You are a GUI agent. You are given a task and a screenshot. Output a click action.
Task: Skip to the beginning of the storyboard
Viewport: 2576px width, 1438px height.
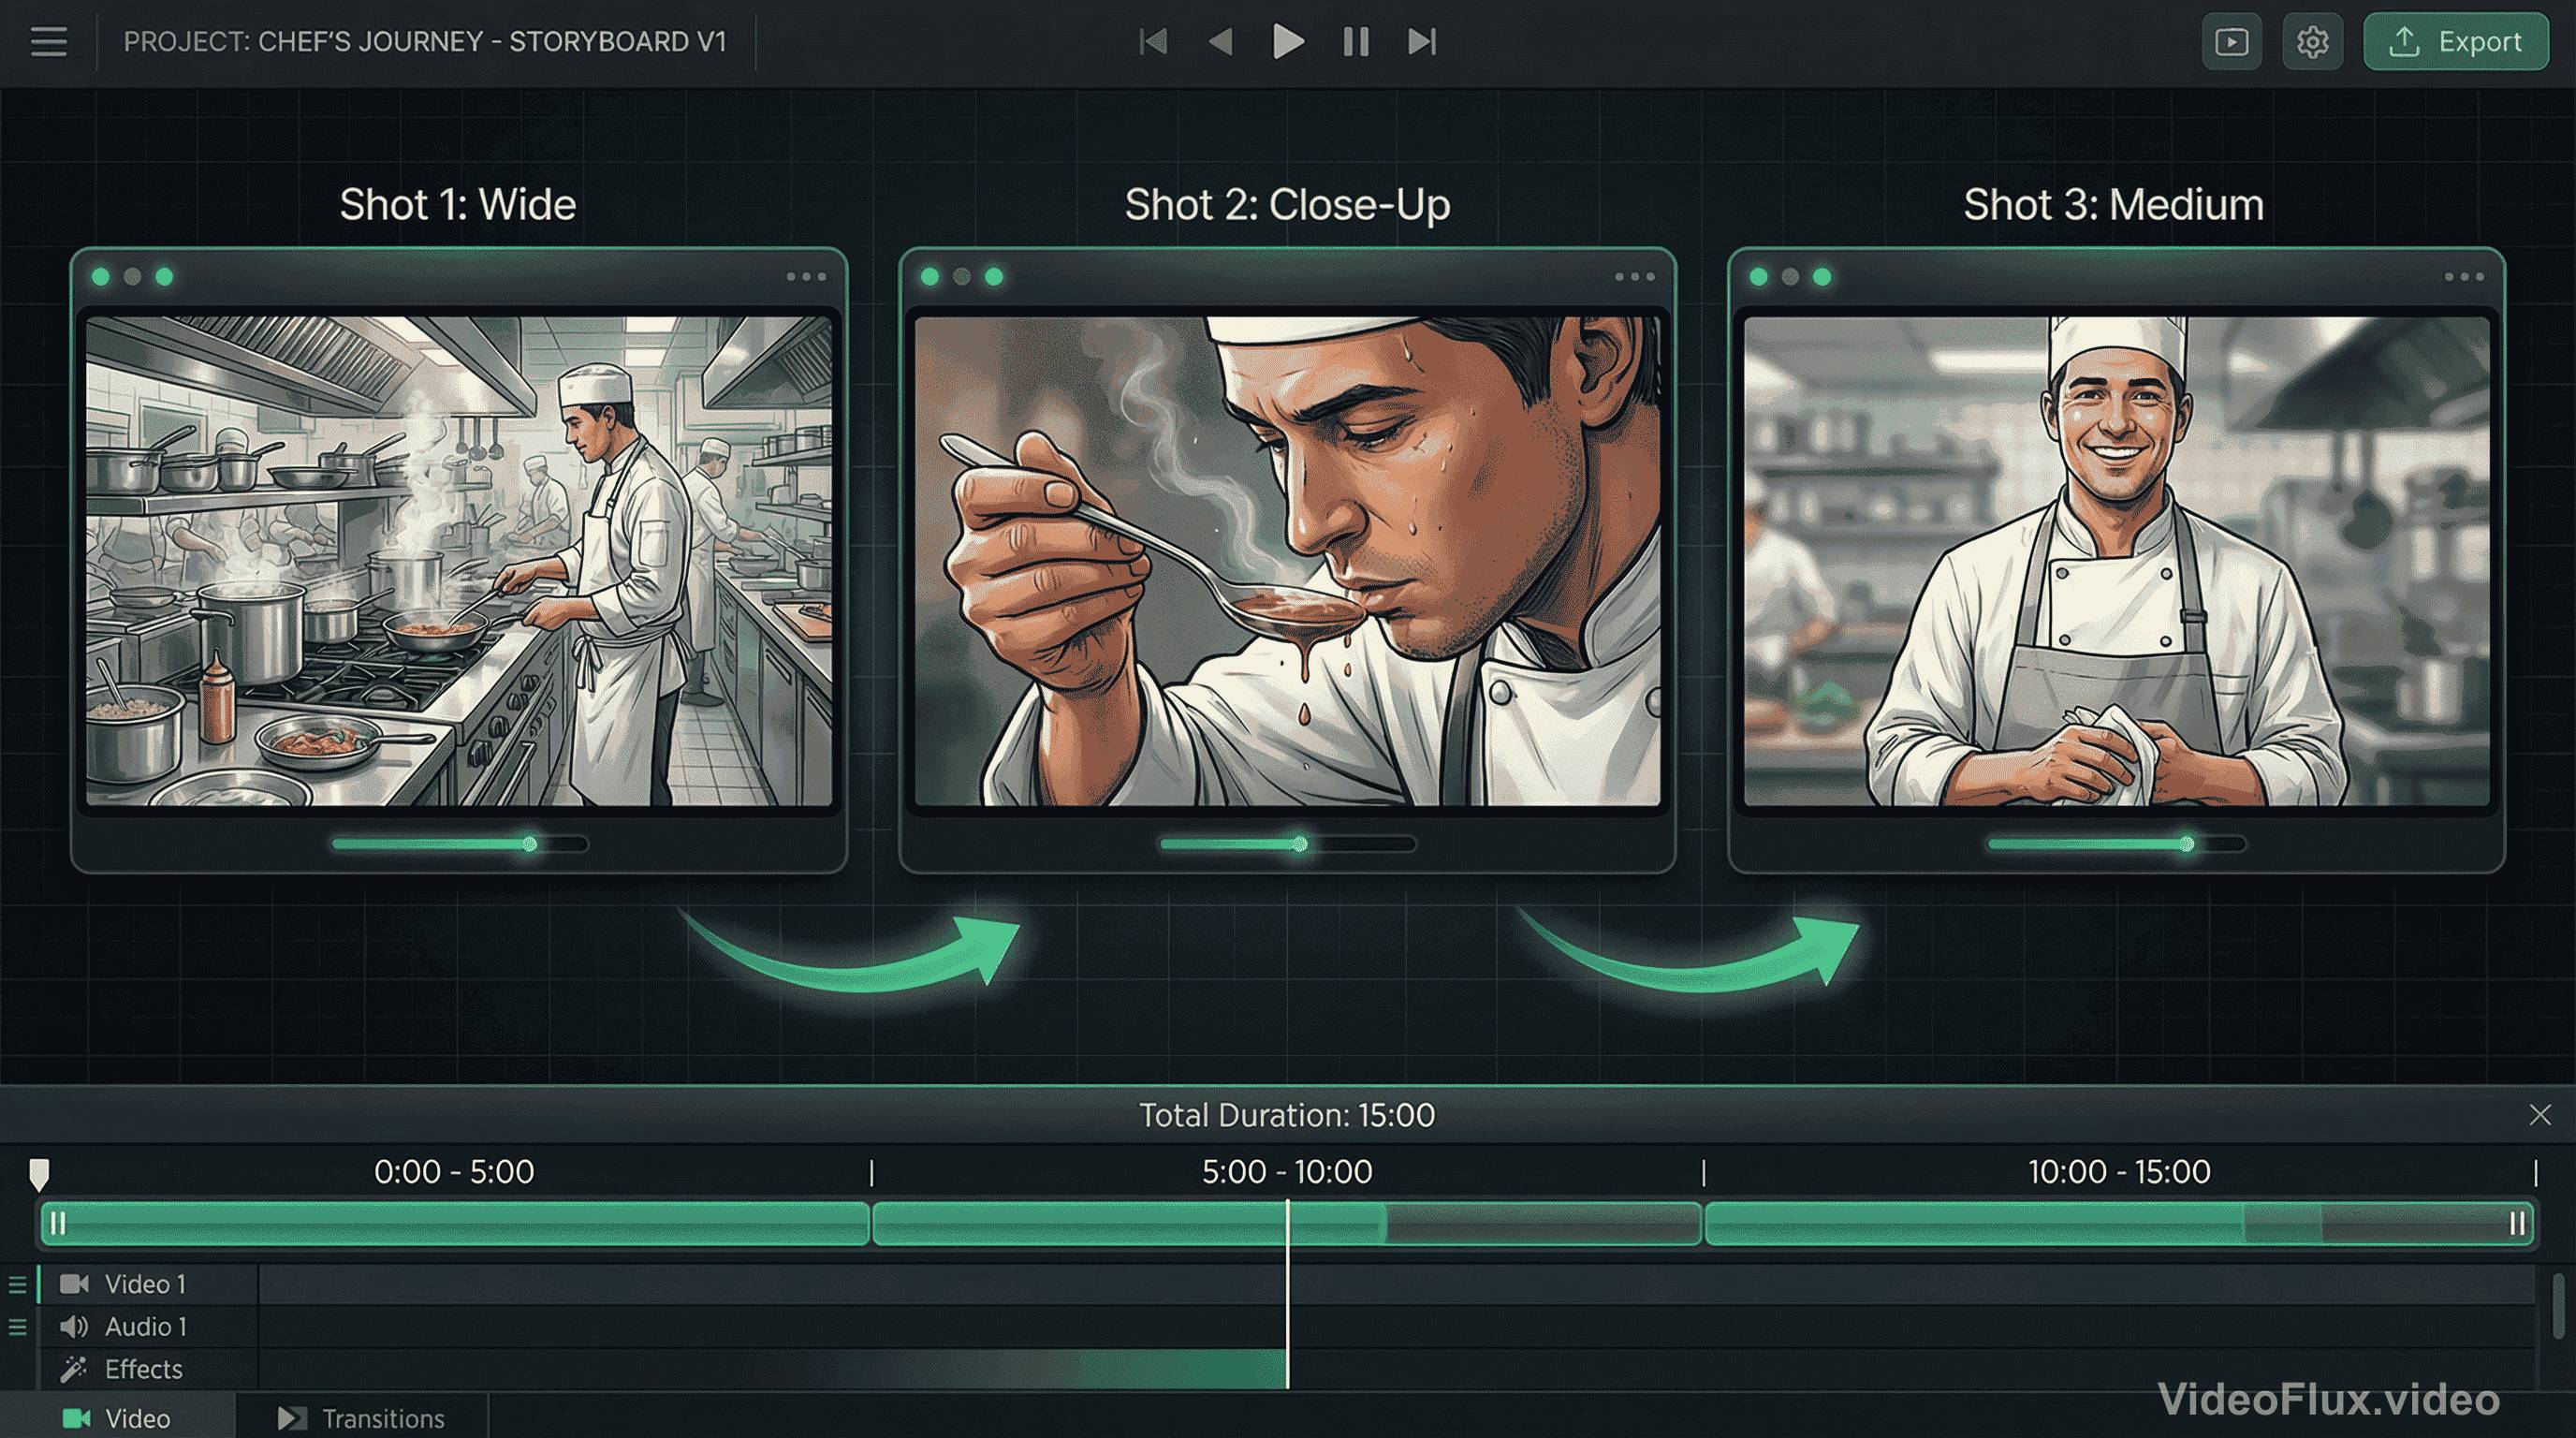pos(1153,42)
